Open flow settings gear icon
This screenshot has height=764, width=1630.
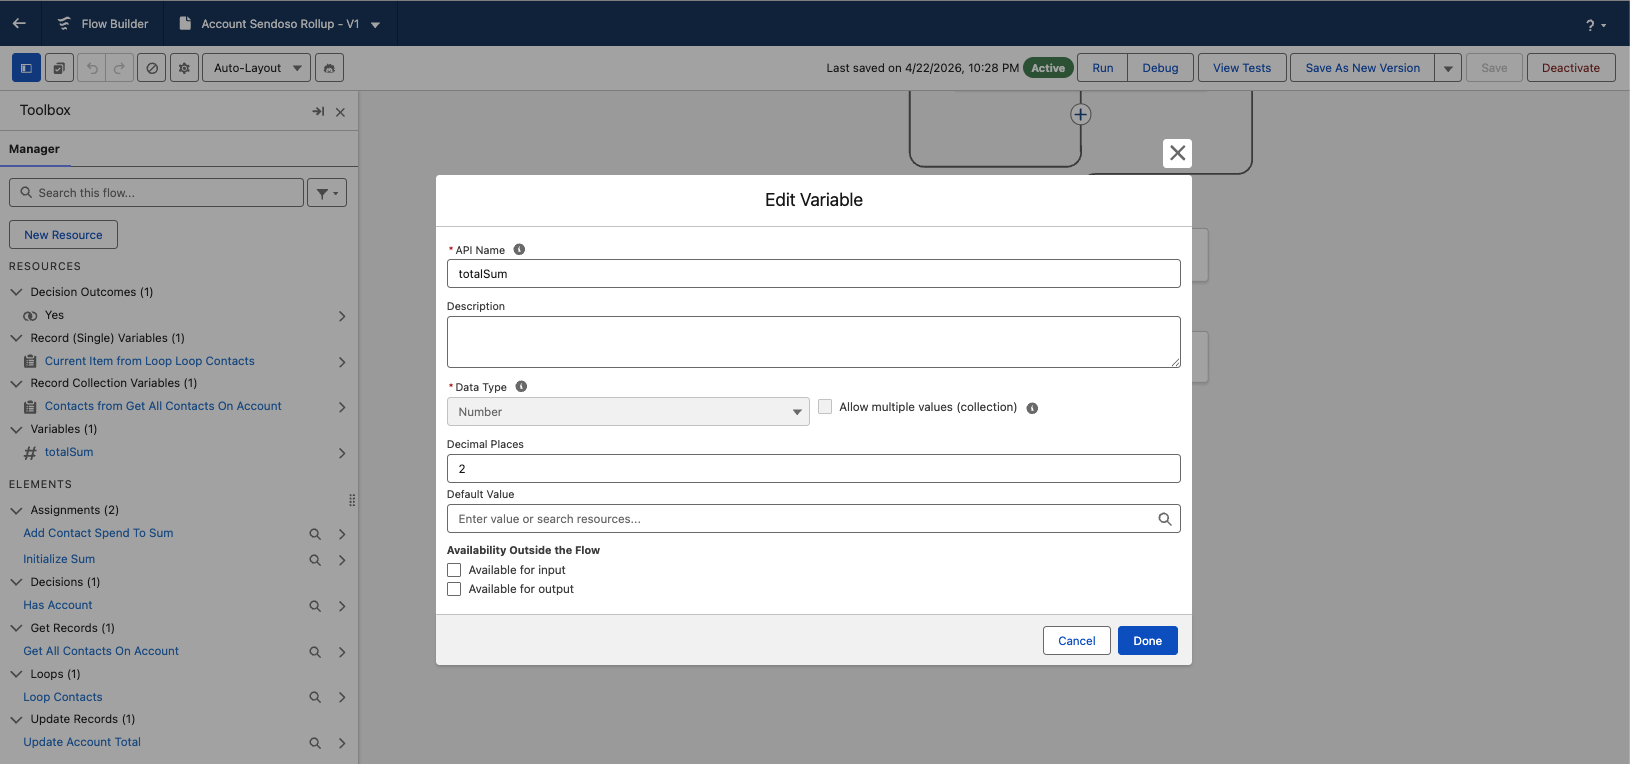184,68
